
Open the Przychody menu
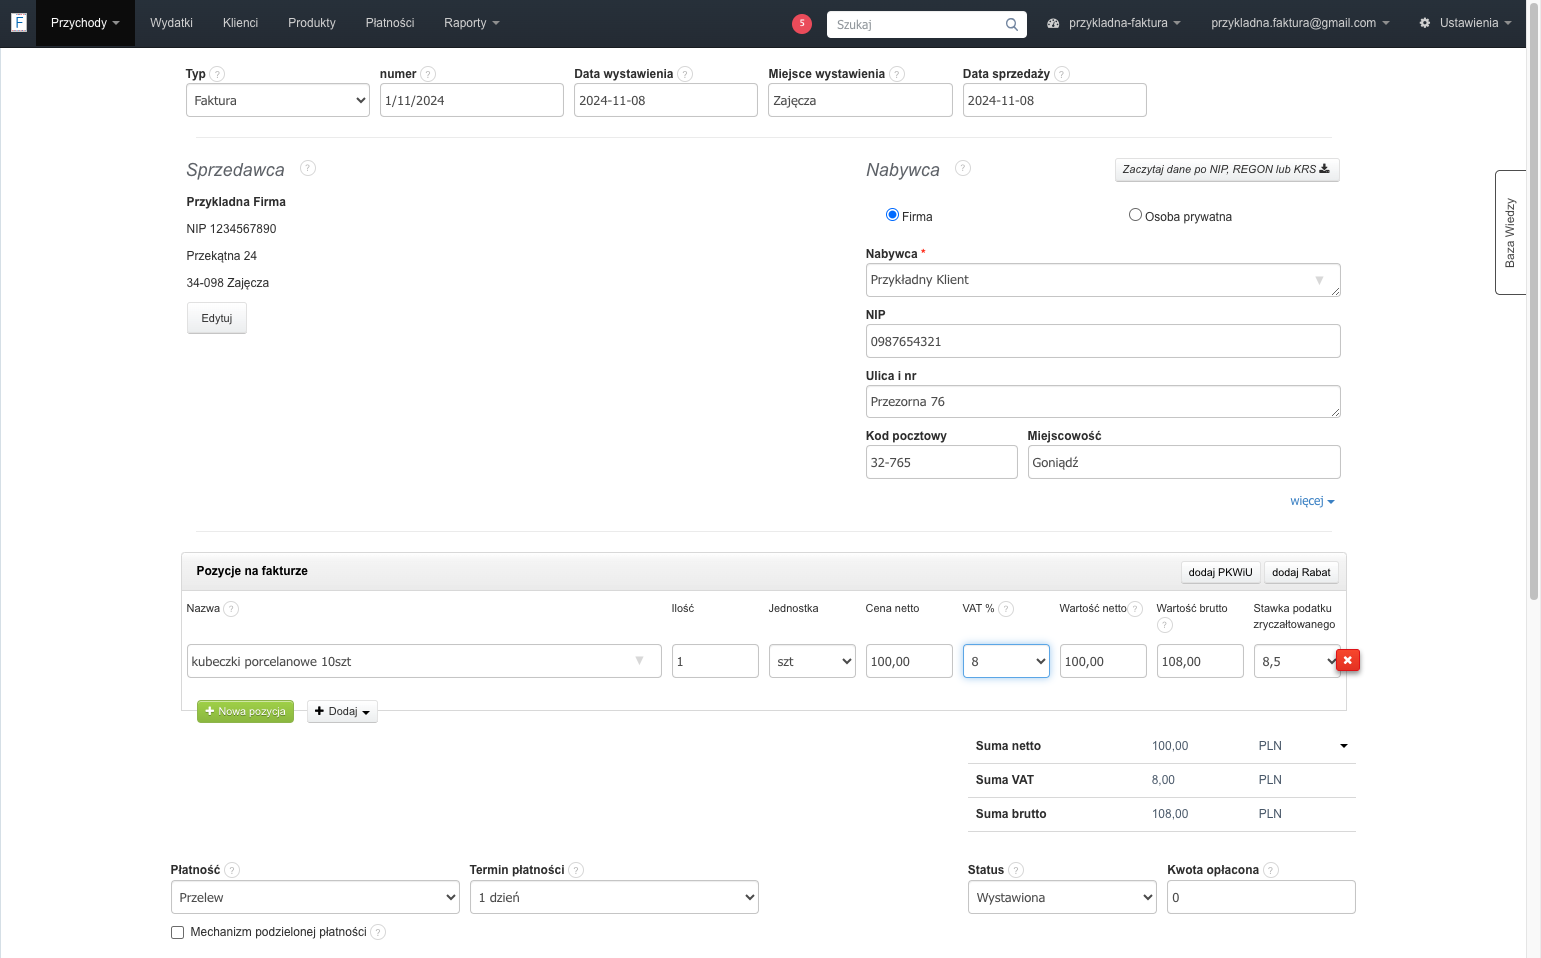85,23
